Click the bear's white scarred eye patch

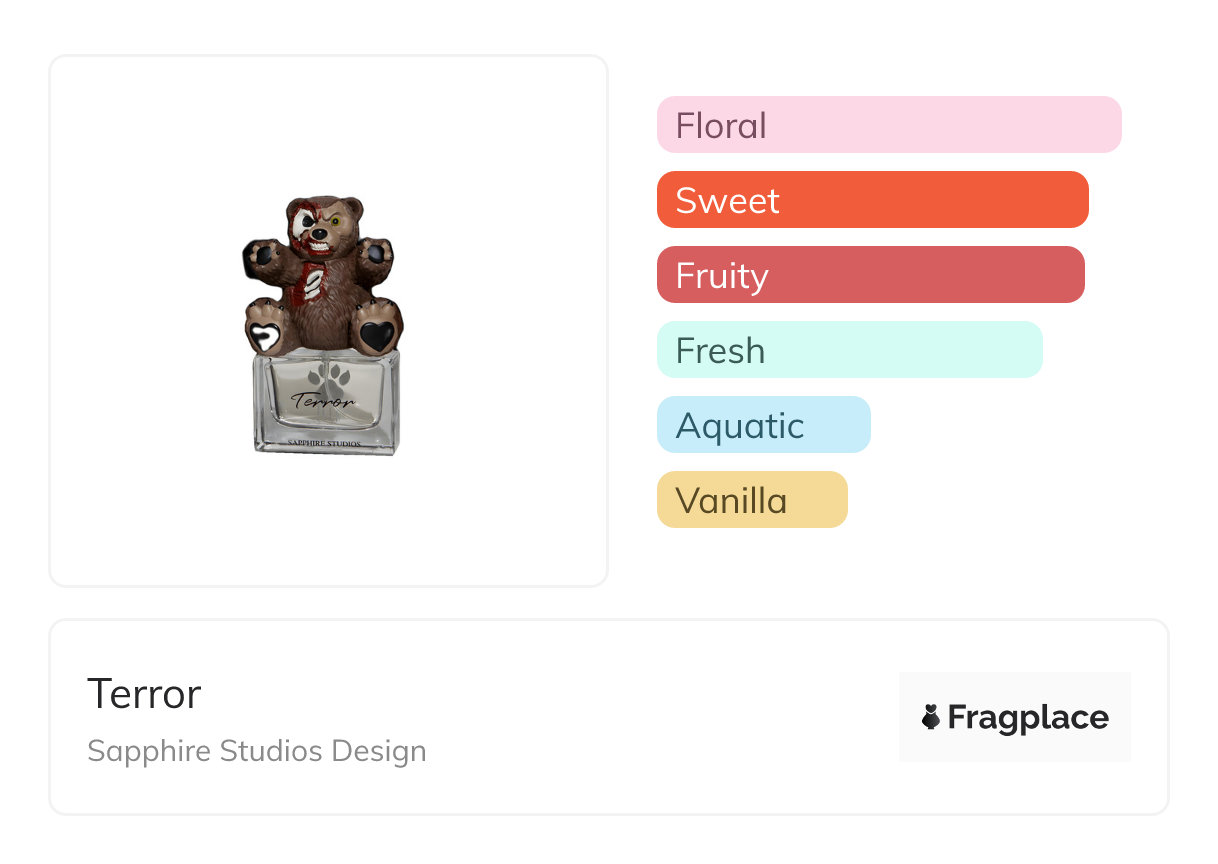pyautogui.click(x=305, y=222)
